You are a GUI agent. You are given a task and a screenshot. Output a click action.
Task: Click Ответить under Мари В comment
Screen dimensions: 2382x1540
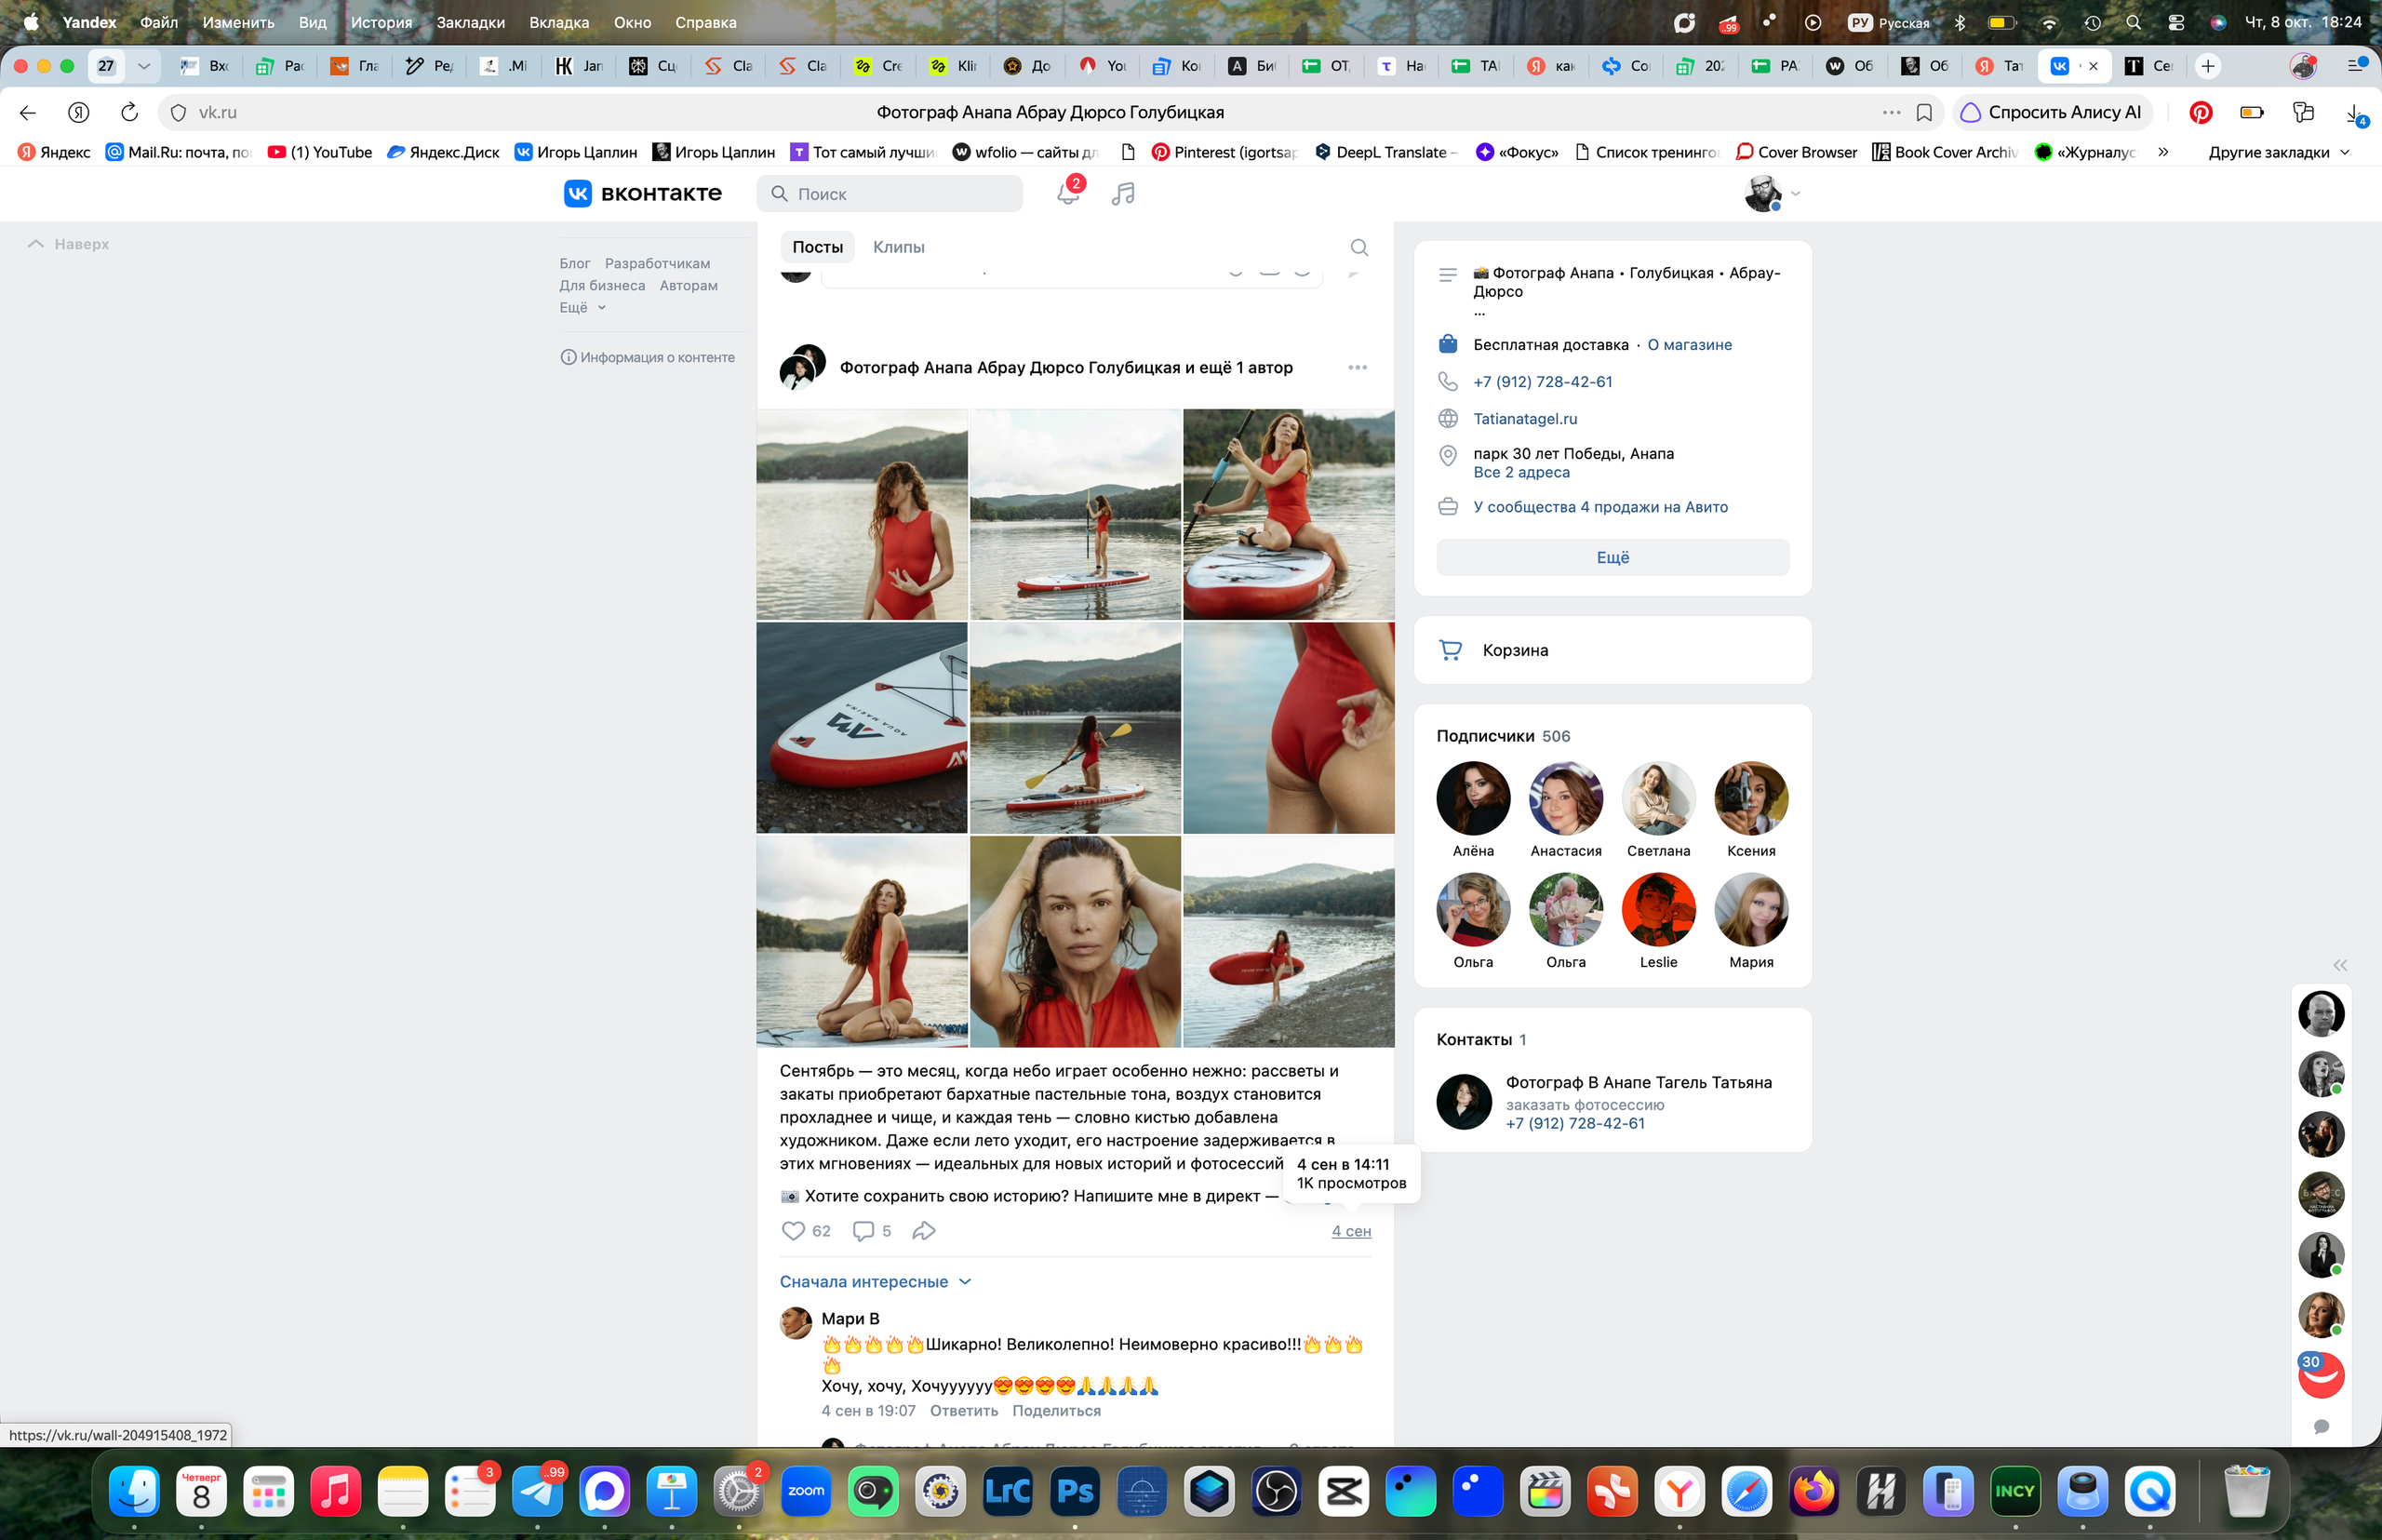point(963,1410)
